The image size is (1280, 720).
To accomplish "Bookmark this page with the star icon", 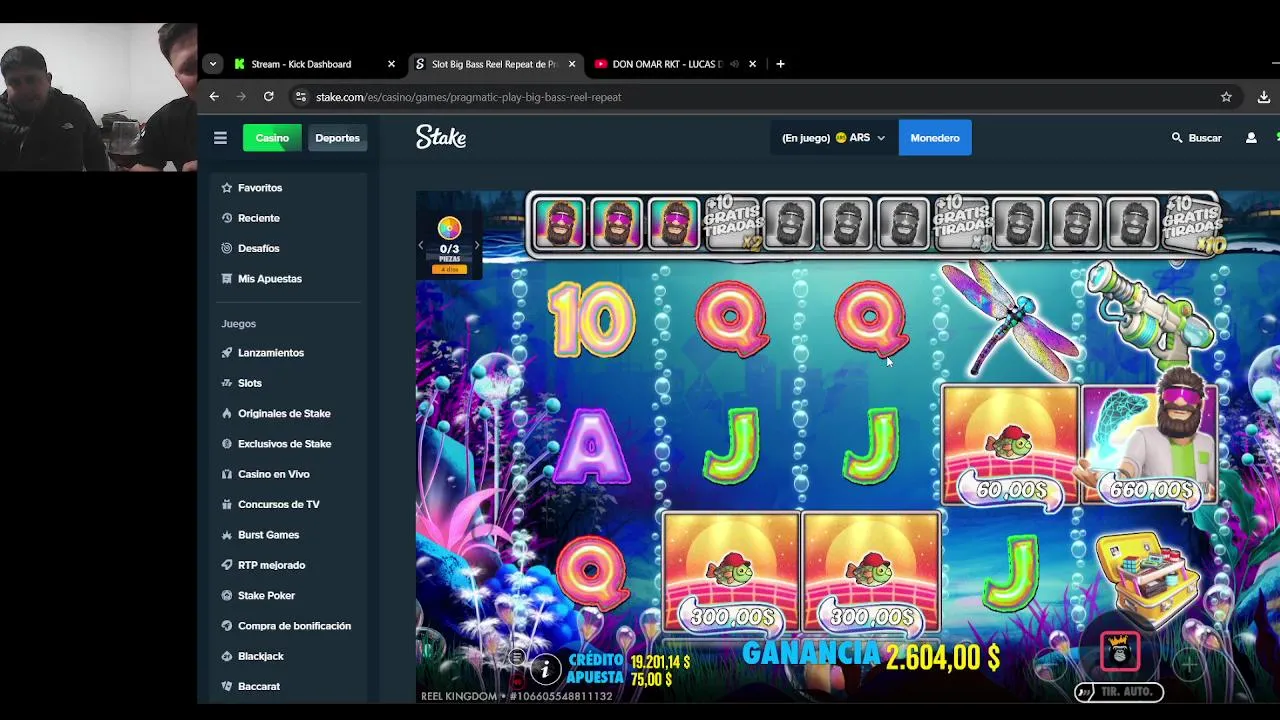I will click(1226, 97).
